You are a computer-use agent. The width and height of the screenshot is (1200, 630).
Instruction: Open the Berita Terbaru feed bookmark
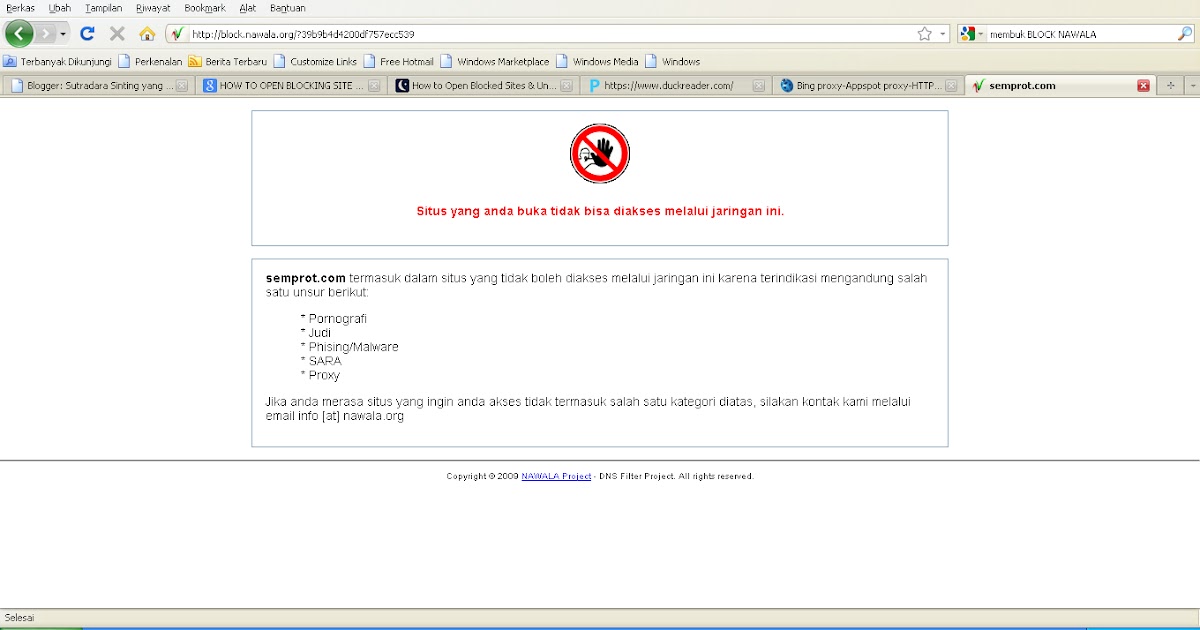[x=228, y=61]
